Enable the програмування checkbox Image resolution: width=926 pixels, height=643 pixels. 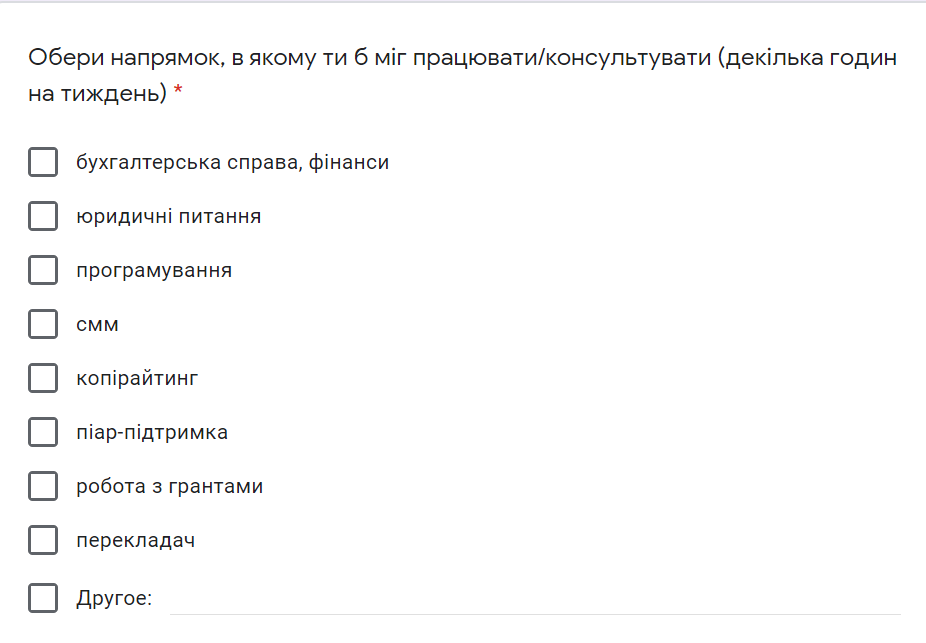[x=43, y=270]
